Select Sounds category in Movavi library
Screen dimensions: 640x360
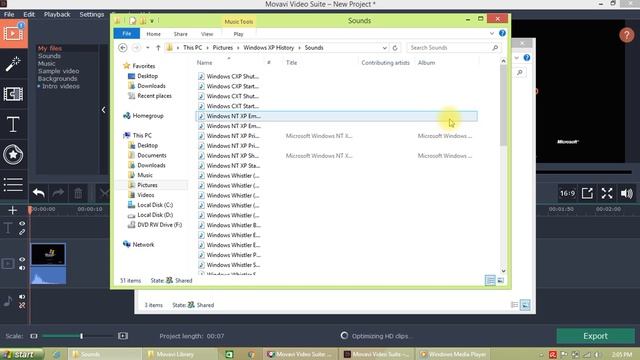(x=49, y=56)
